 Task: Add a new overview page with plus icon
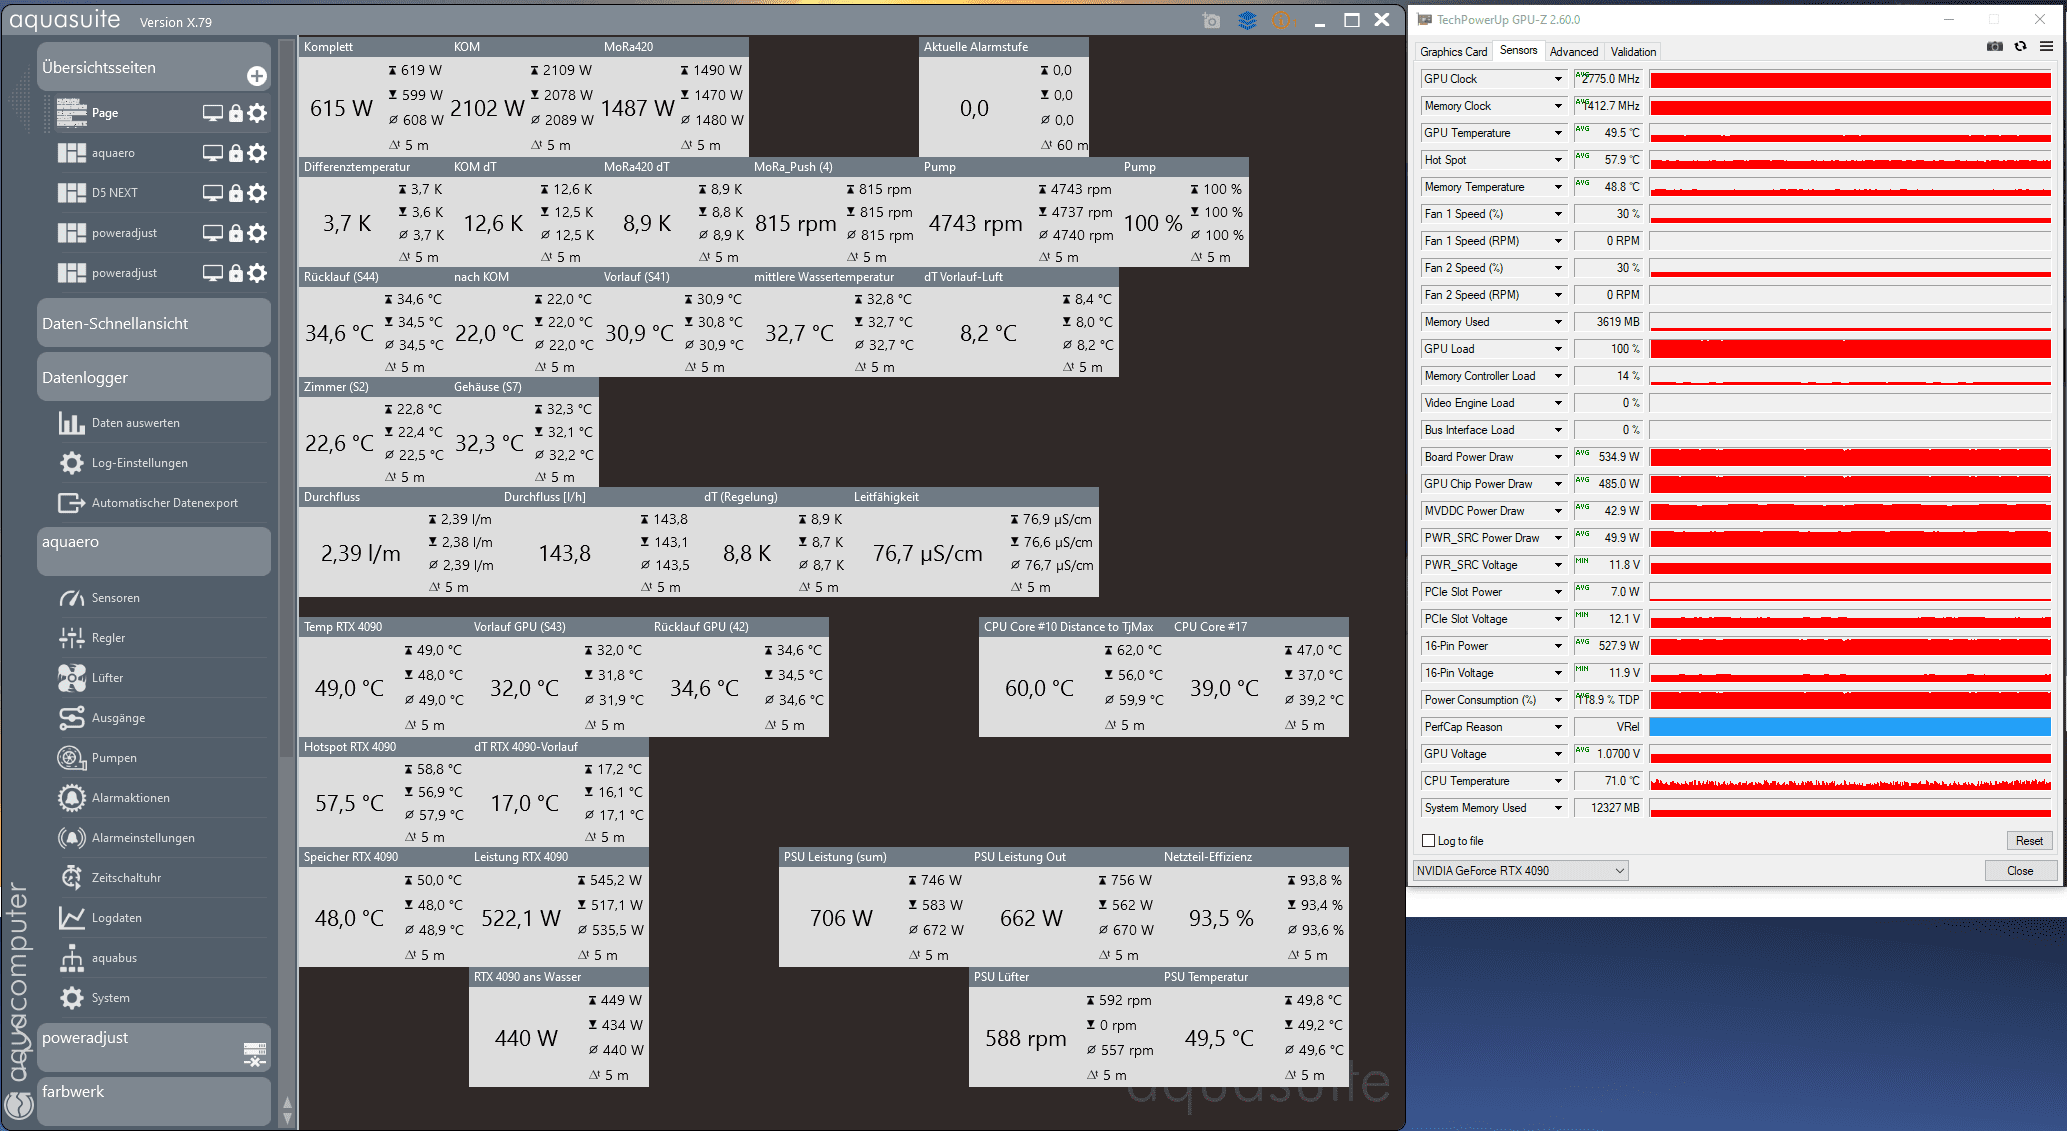click(x=257, y=76)
